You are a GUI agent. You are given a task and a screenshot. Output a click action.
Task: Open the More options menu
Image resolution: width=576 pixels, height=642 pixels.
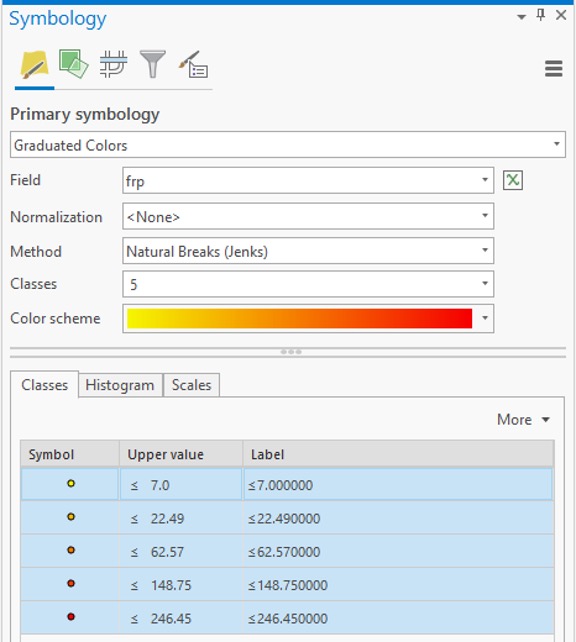(x=523, y=420)
